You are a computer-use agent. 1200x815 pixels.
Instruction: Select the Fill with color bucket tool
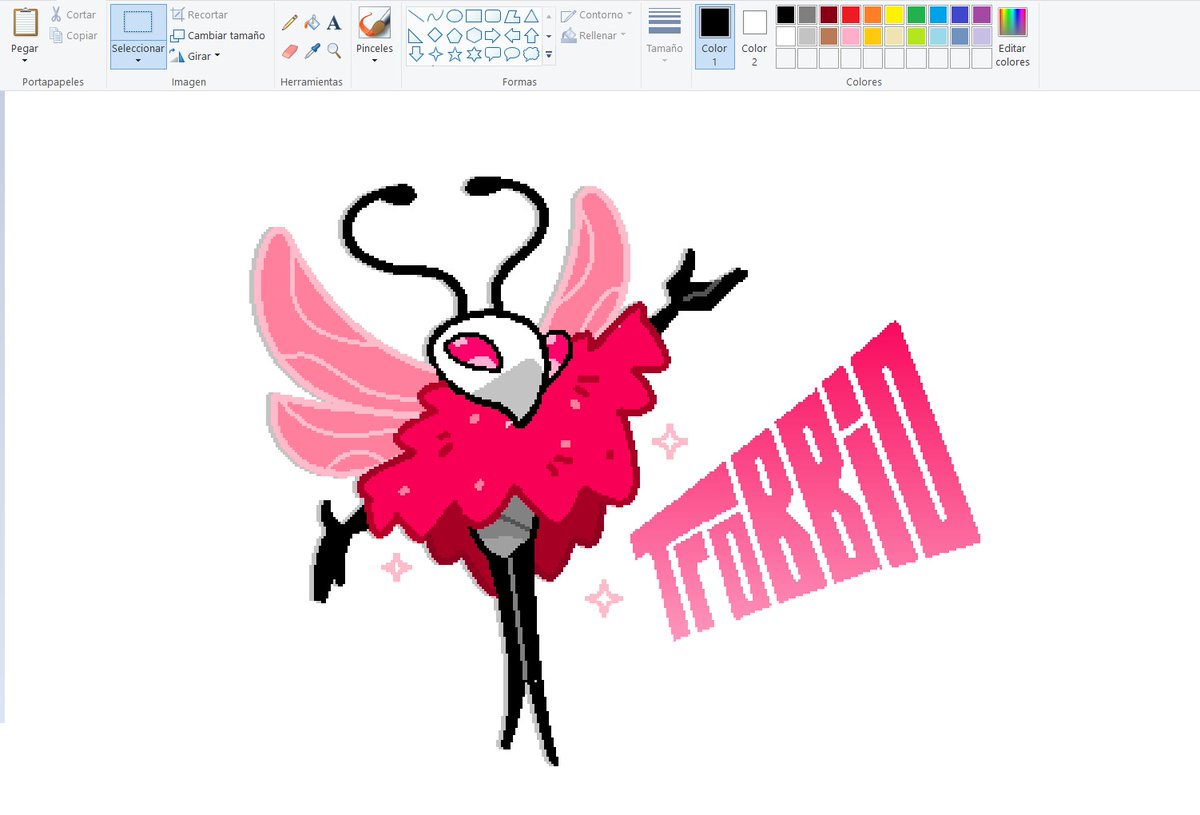[x=312, y=21]
